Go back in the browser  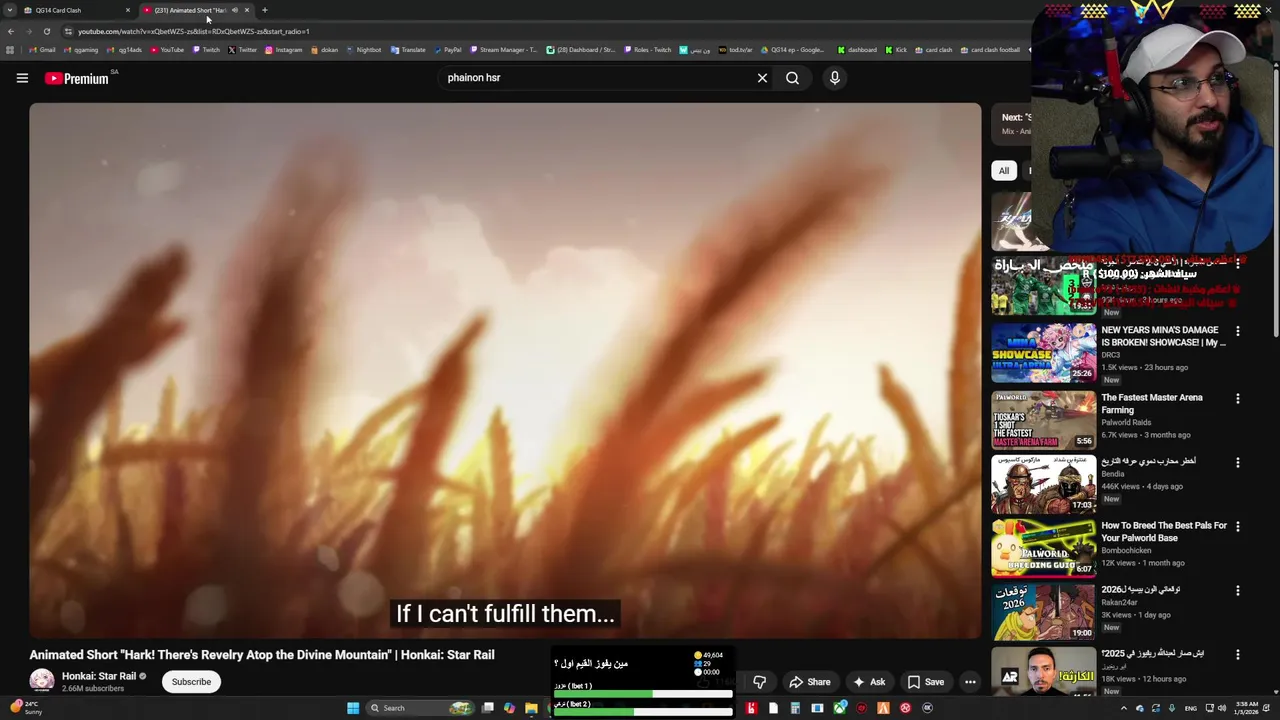pyautogui.click(x=11, y=31)
